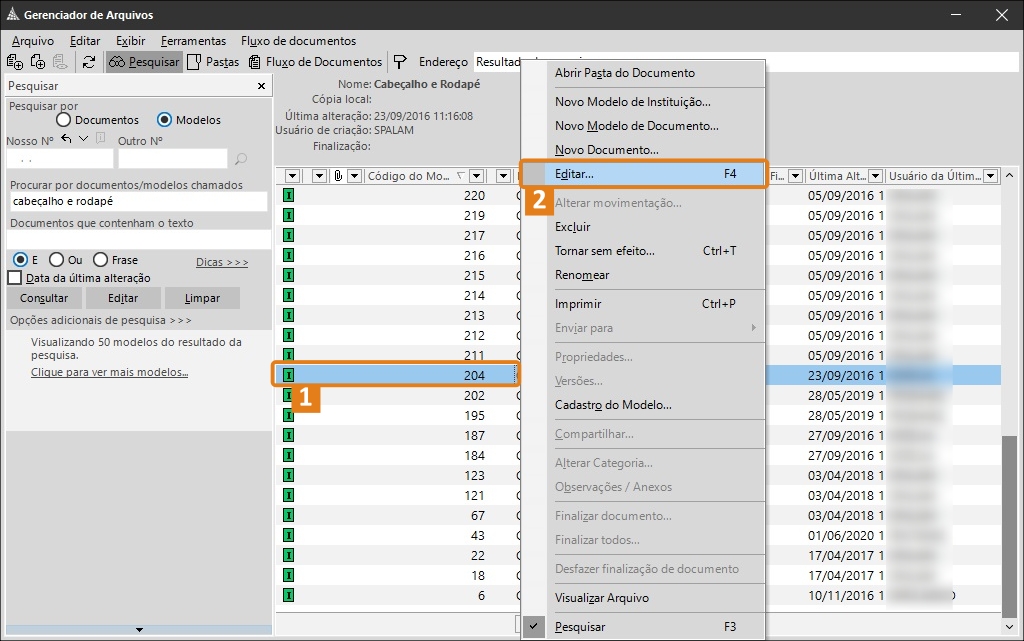The width and height of the screenshot is (1024, 641).
Task: Click the refresh arrows toolbar icon
Action: tap(89, 62)
